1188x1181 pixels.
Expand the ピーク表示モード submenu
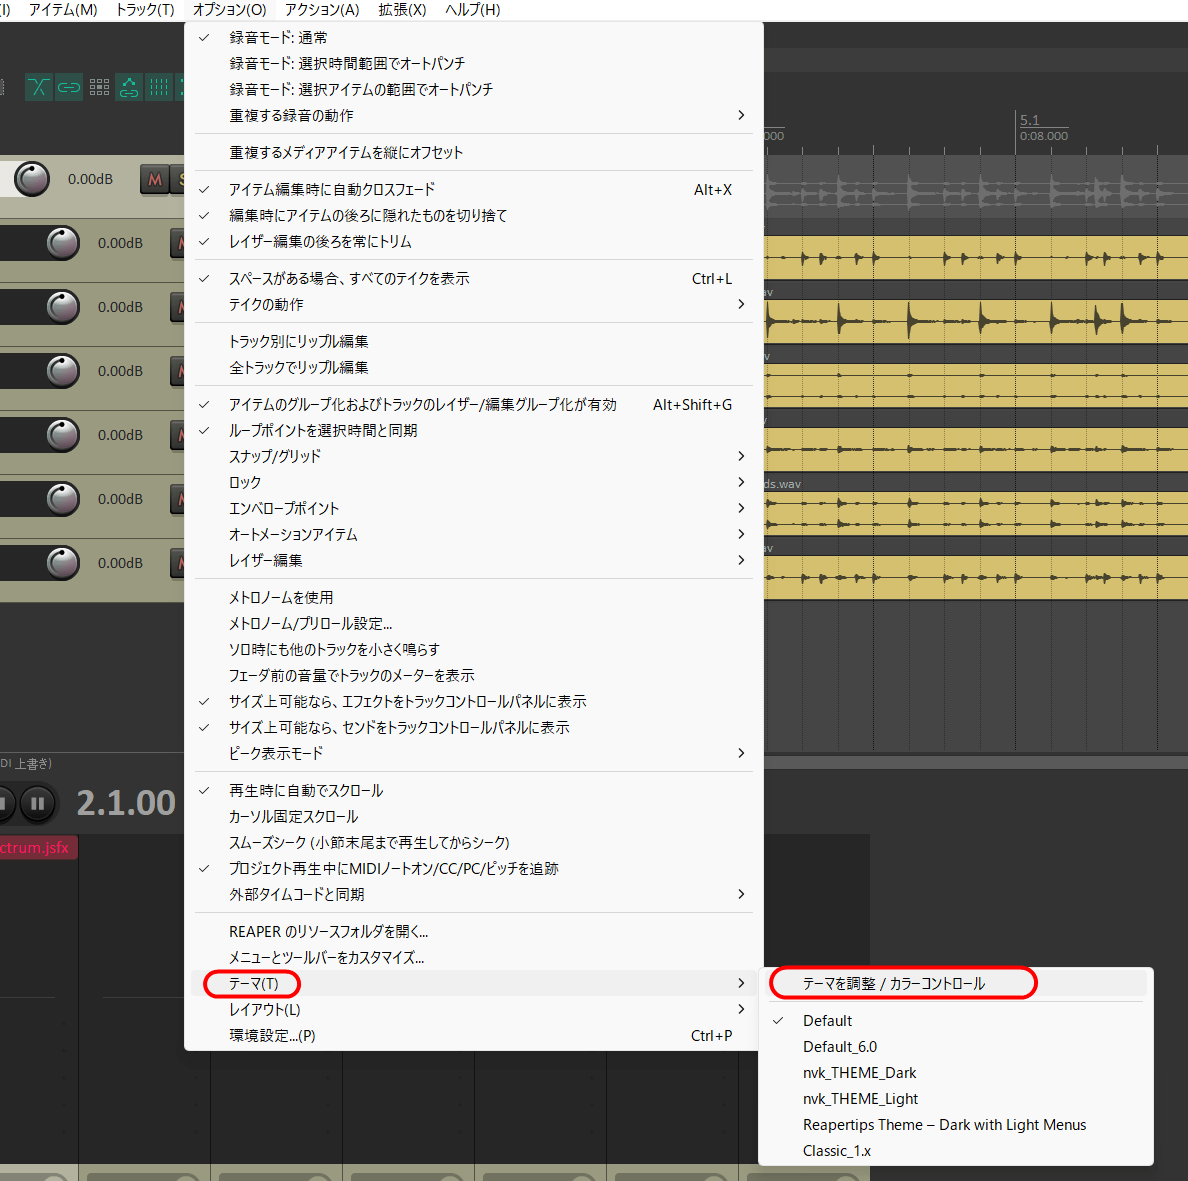pyautogui.click(x=276, y=753)
